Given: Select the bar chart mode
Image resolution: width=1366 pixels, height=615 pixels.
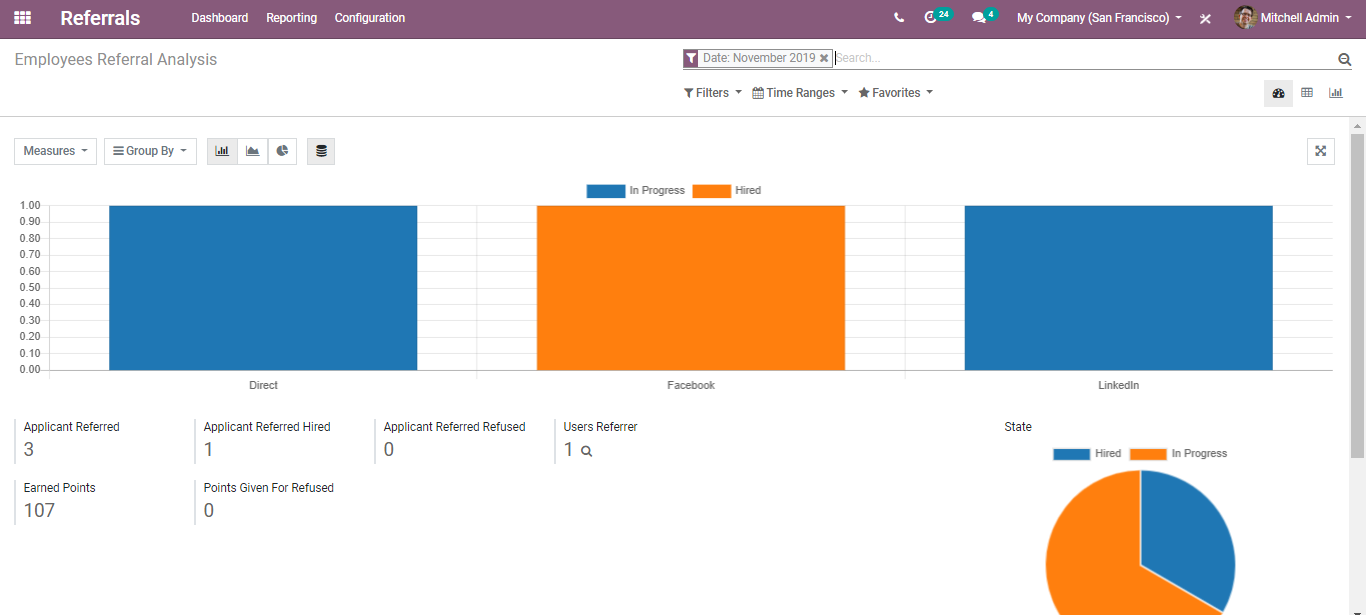Looking at the screenshot, I should point(222,151).
